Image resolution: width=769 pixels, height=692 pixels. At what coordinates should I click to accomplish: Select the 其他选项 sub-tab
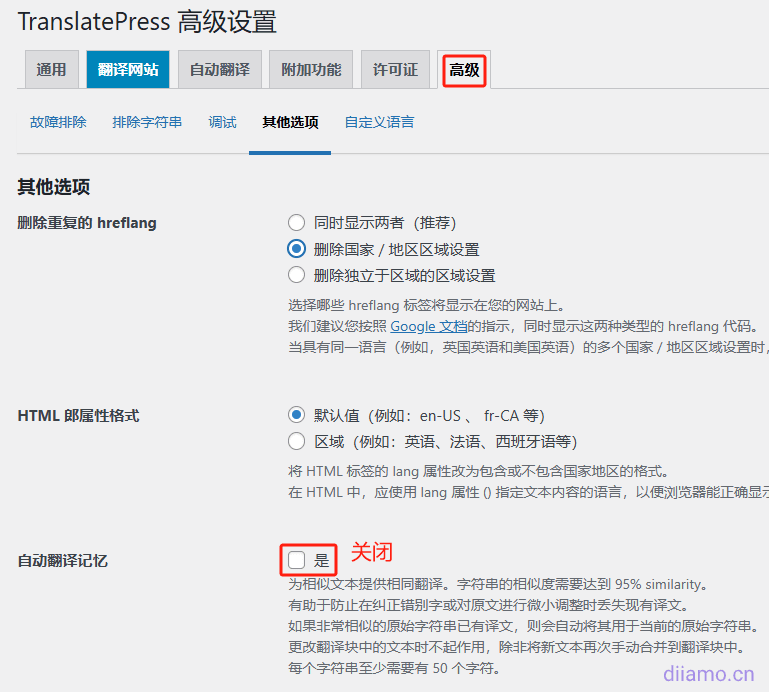290,122
